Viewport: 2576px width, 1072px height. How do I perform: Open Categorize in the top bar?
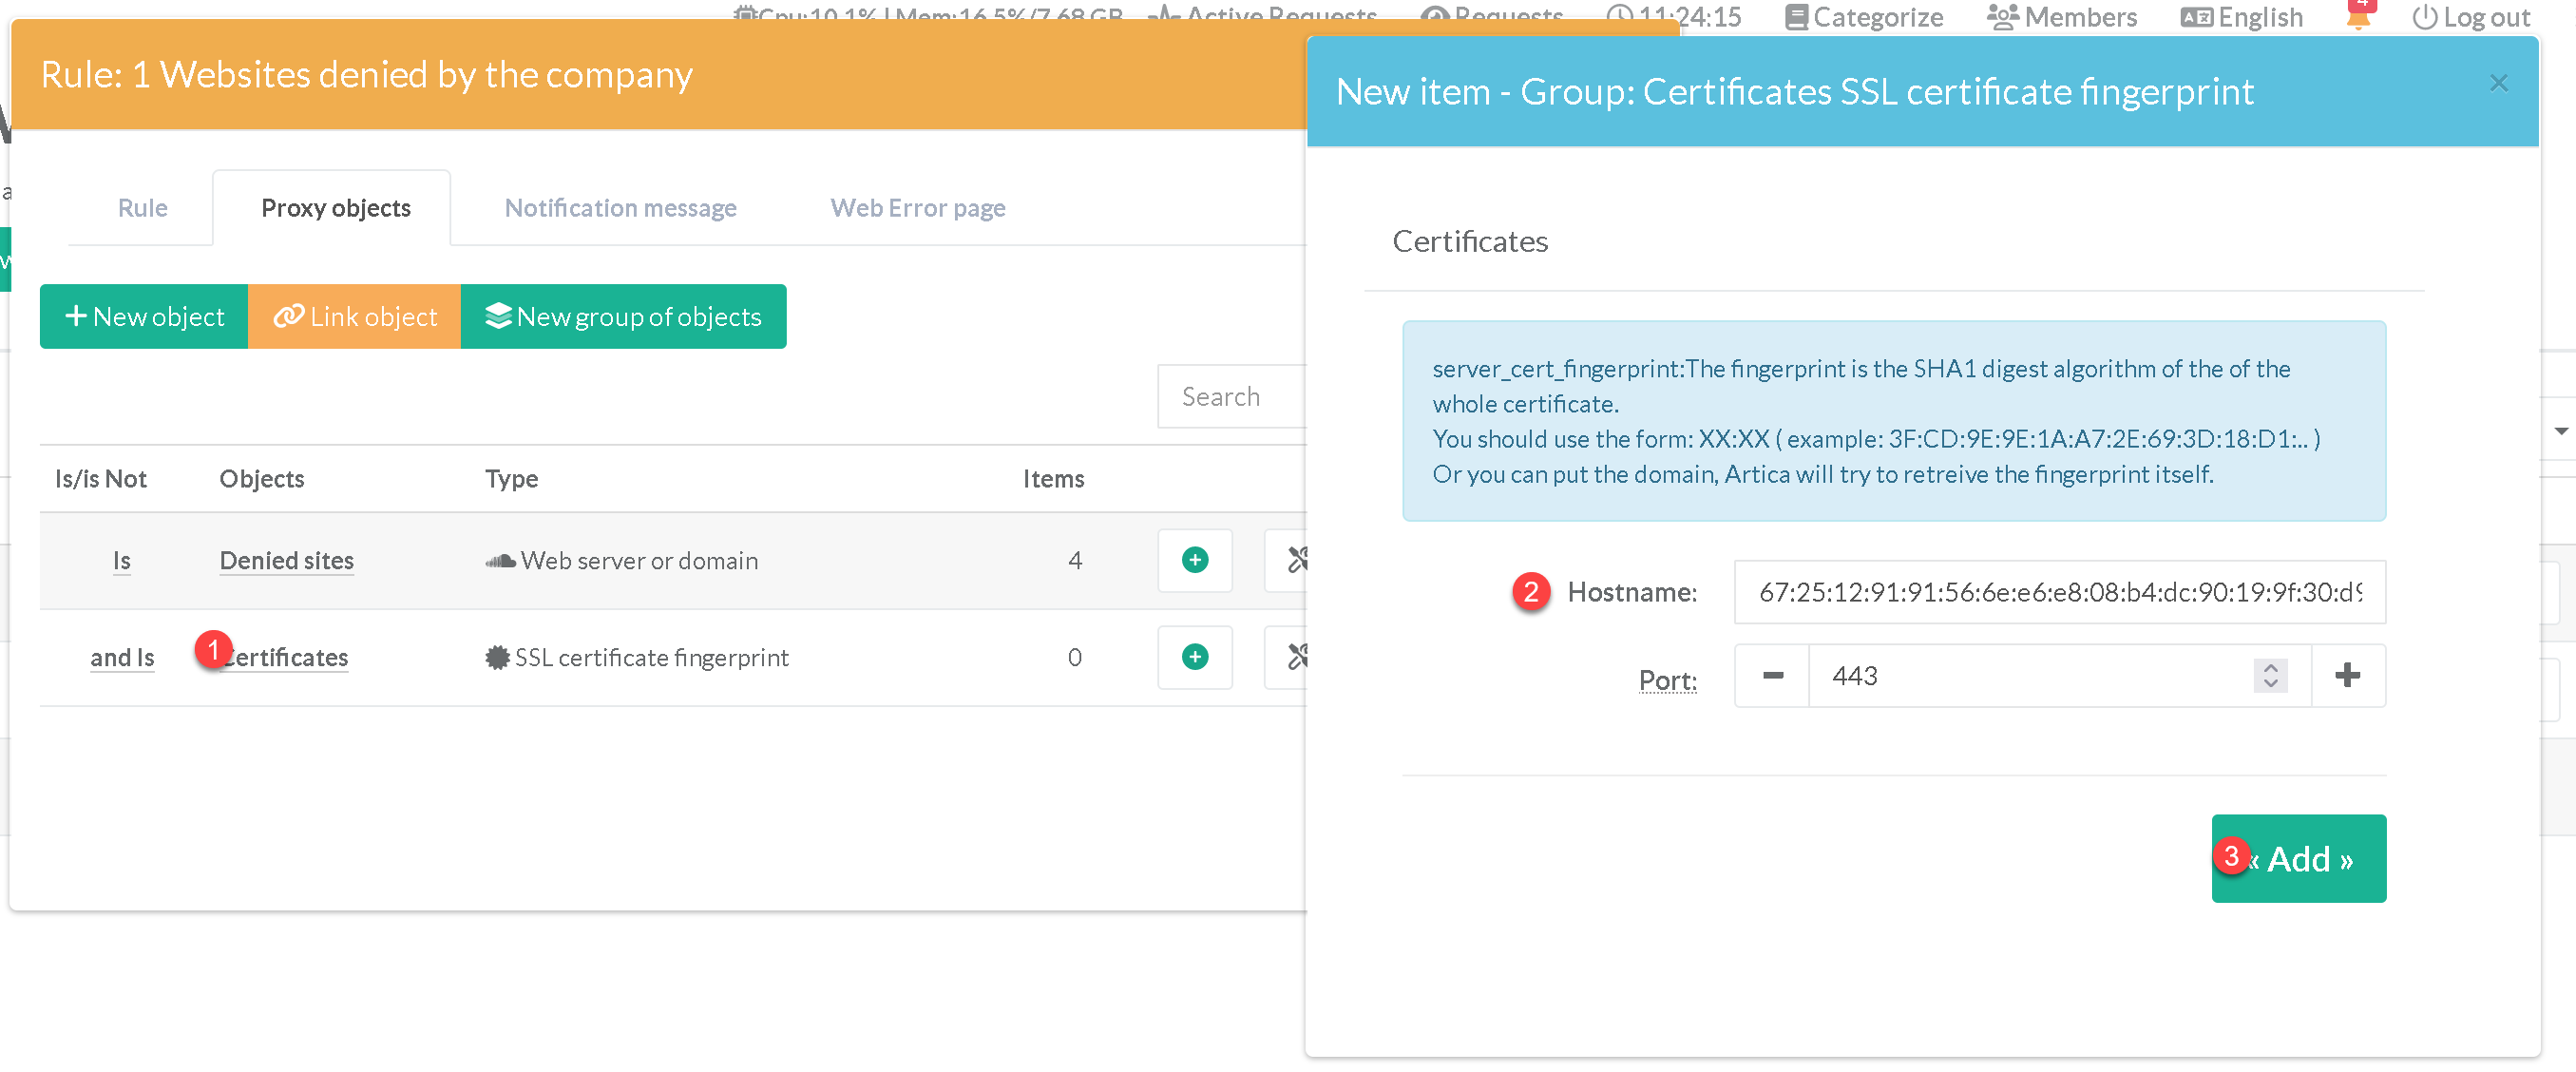tap(1864, 17)
